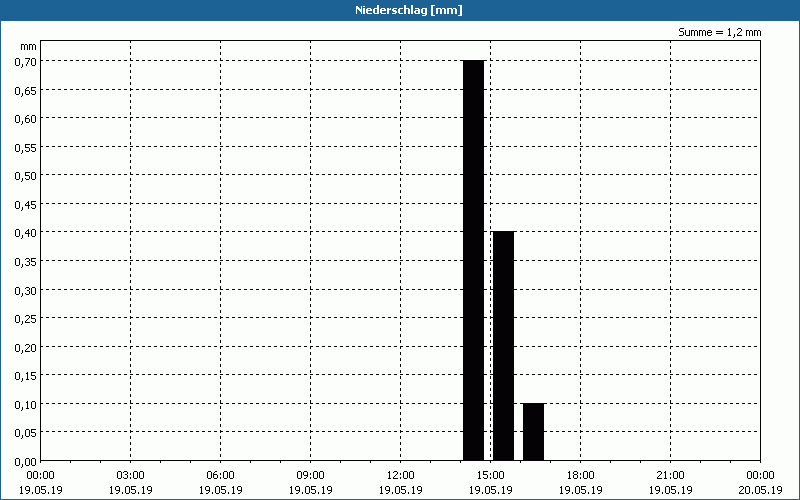
Task: Click the 18:00 time label
Action: [581, 475]
